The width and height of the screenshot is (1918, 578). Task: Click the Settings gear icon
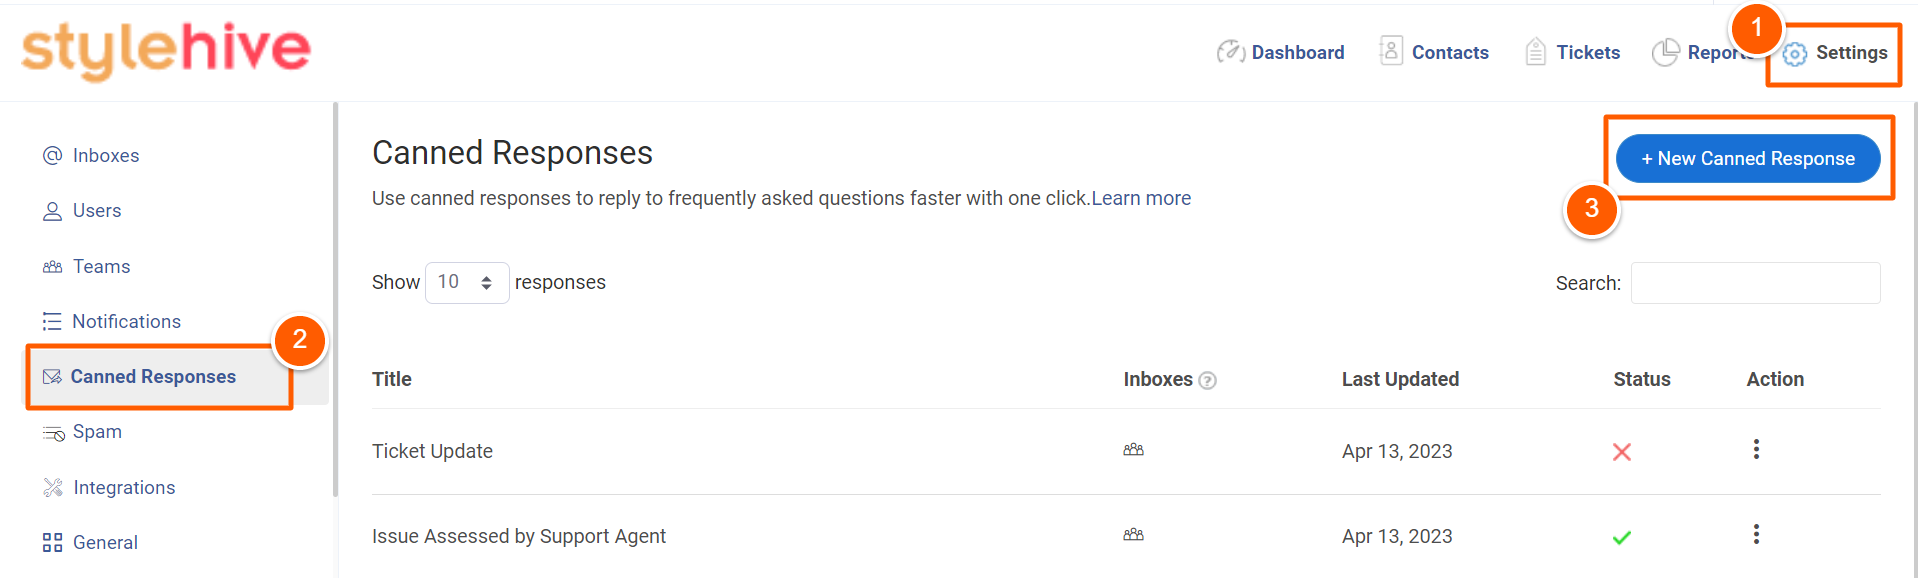(1795, 54)
